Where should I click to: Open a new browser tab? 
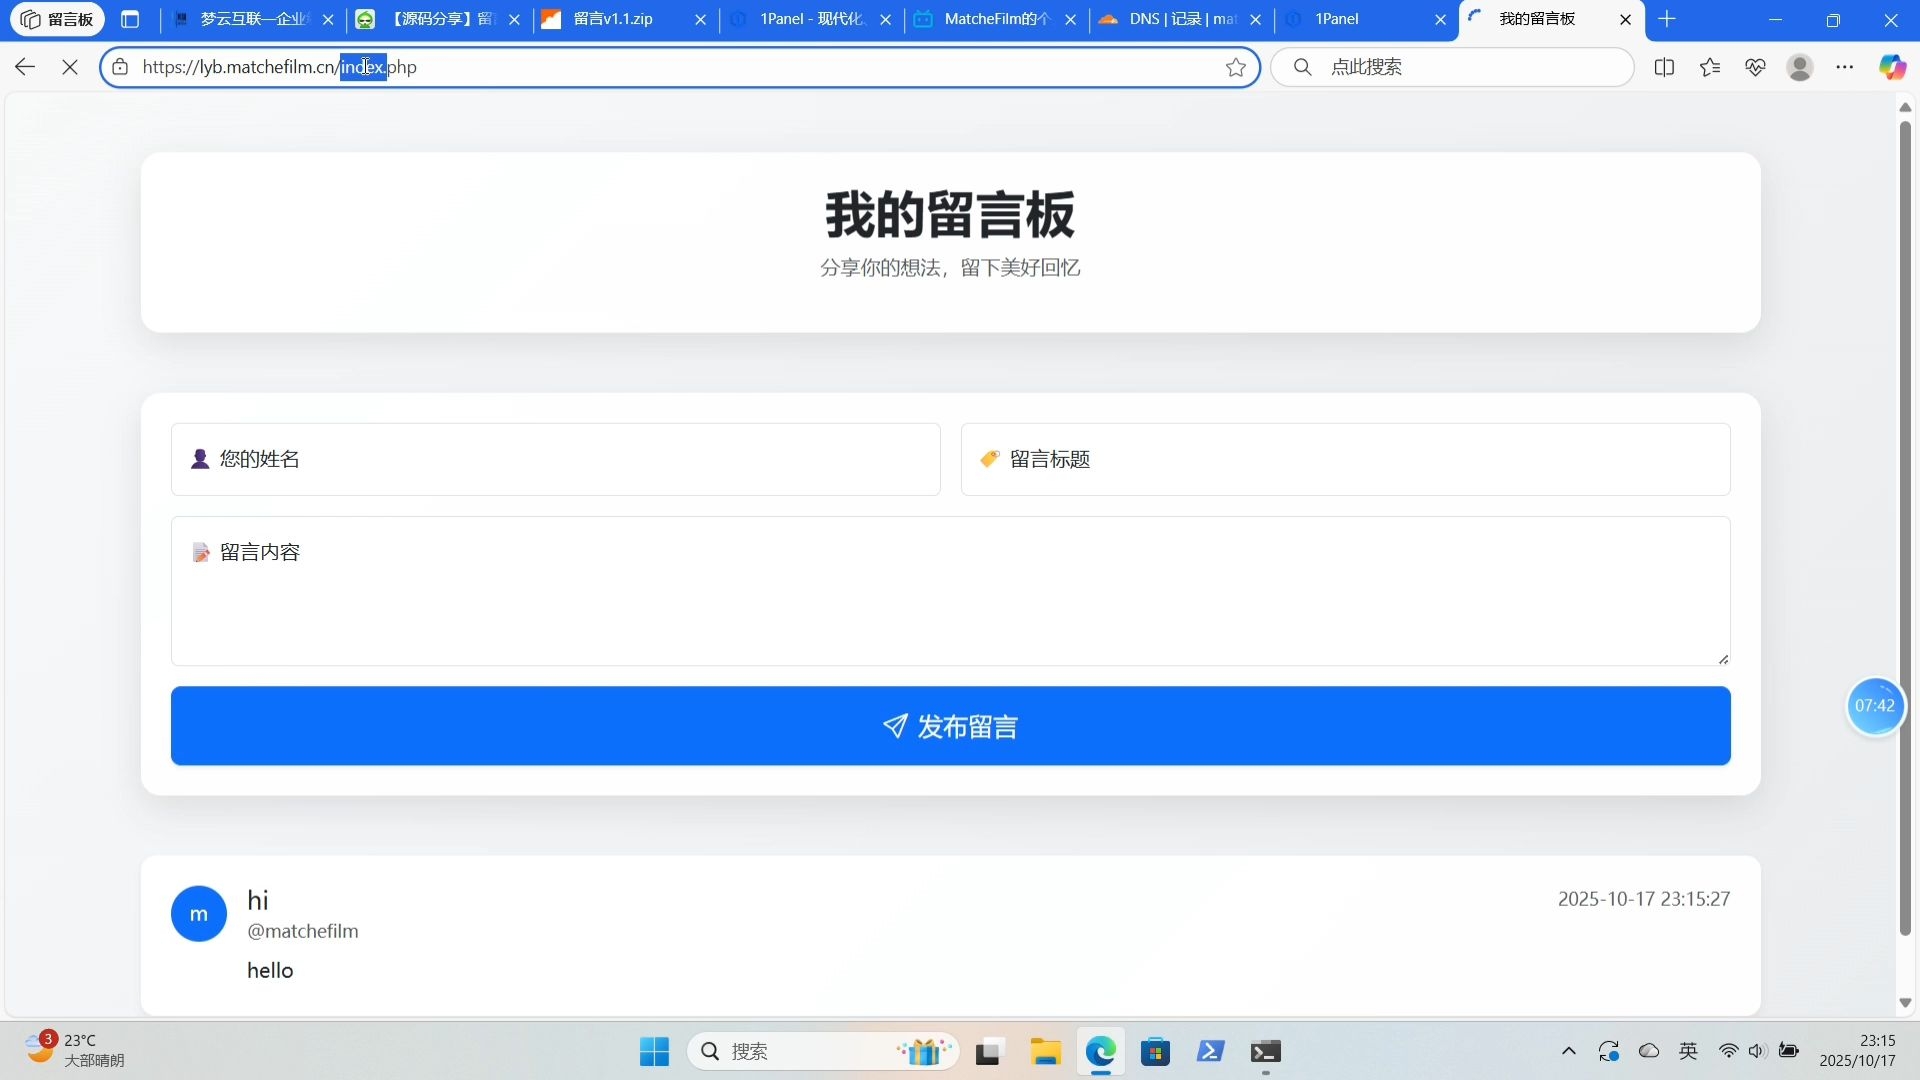tap(1667, 19)
